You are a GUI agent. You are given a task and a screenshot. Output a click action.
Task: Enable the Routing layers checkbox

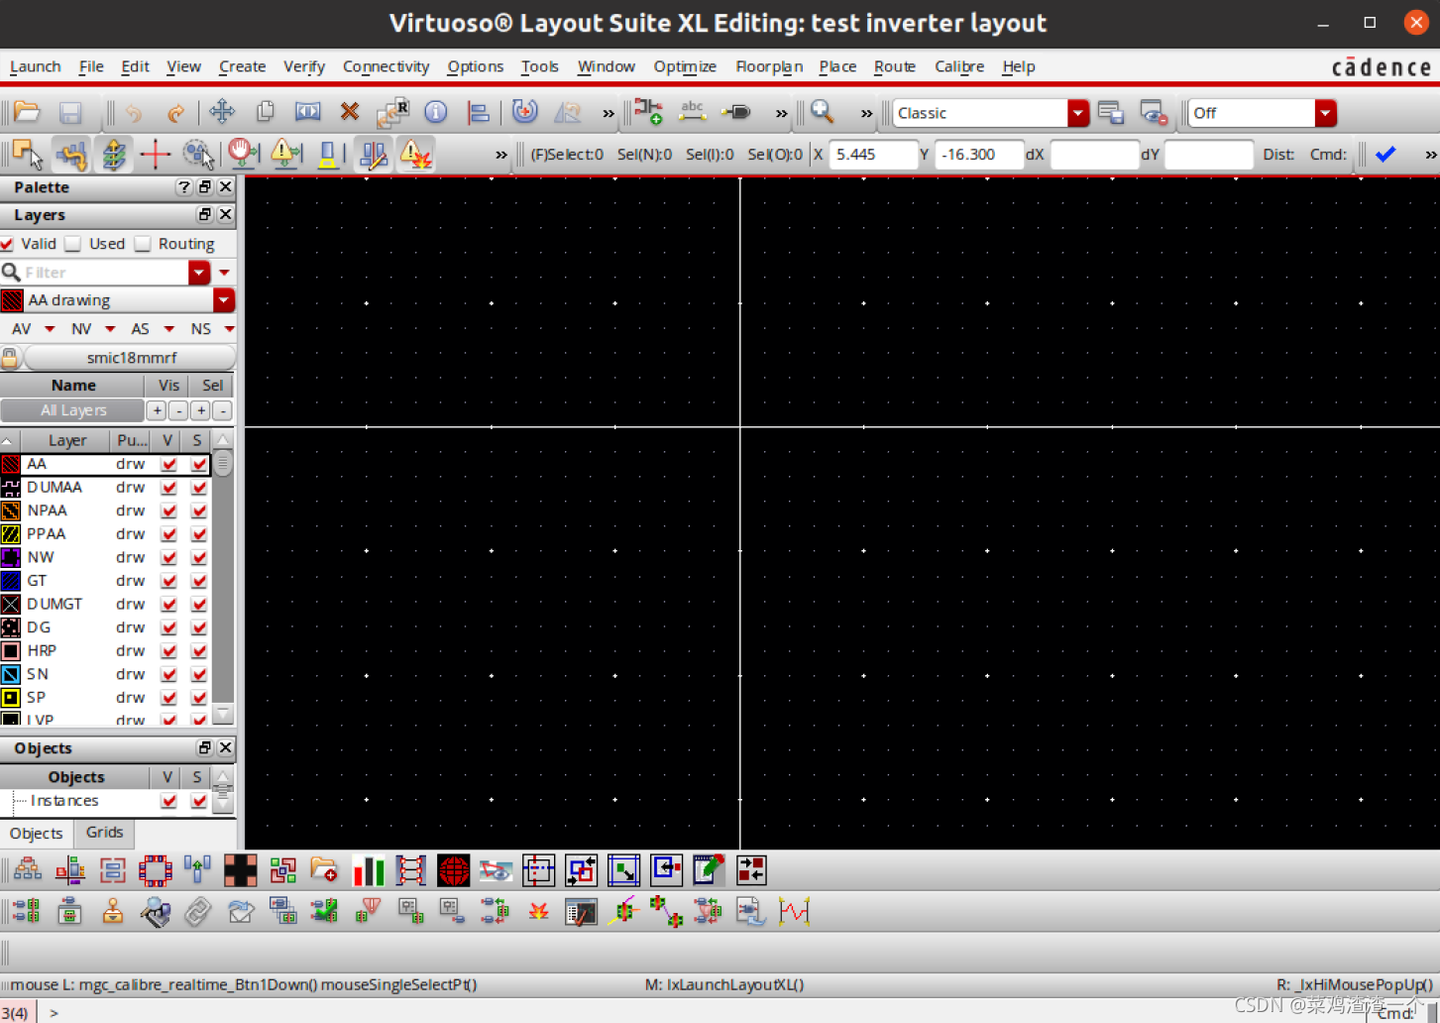[x=143, y=243]
